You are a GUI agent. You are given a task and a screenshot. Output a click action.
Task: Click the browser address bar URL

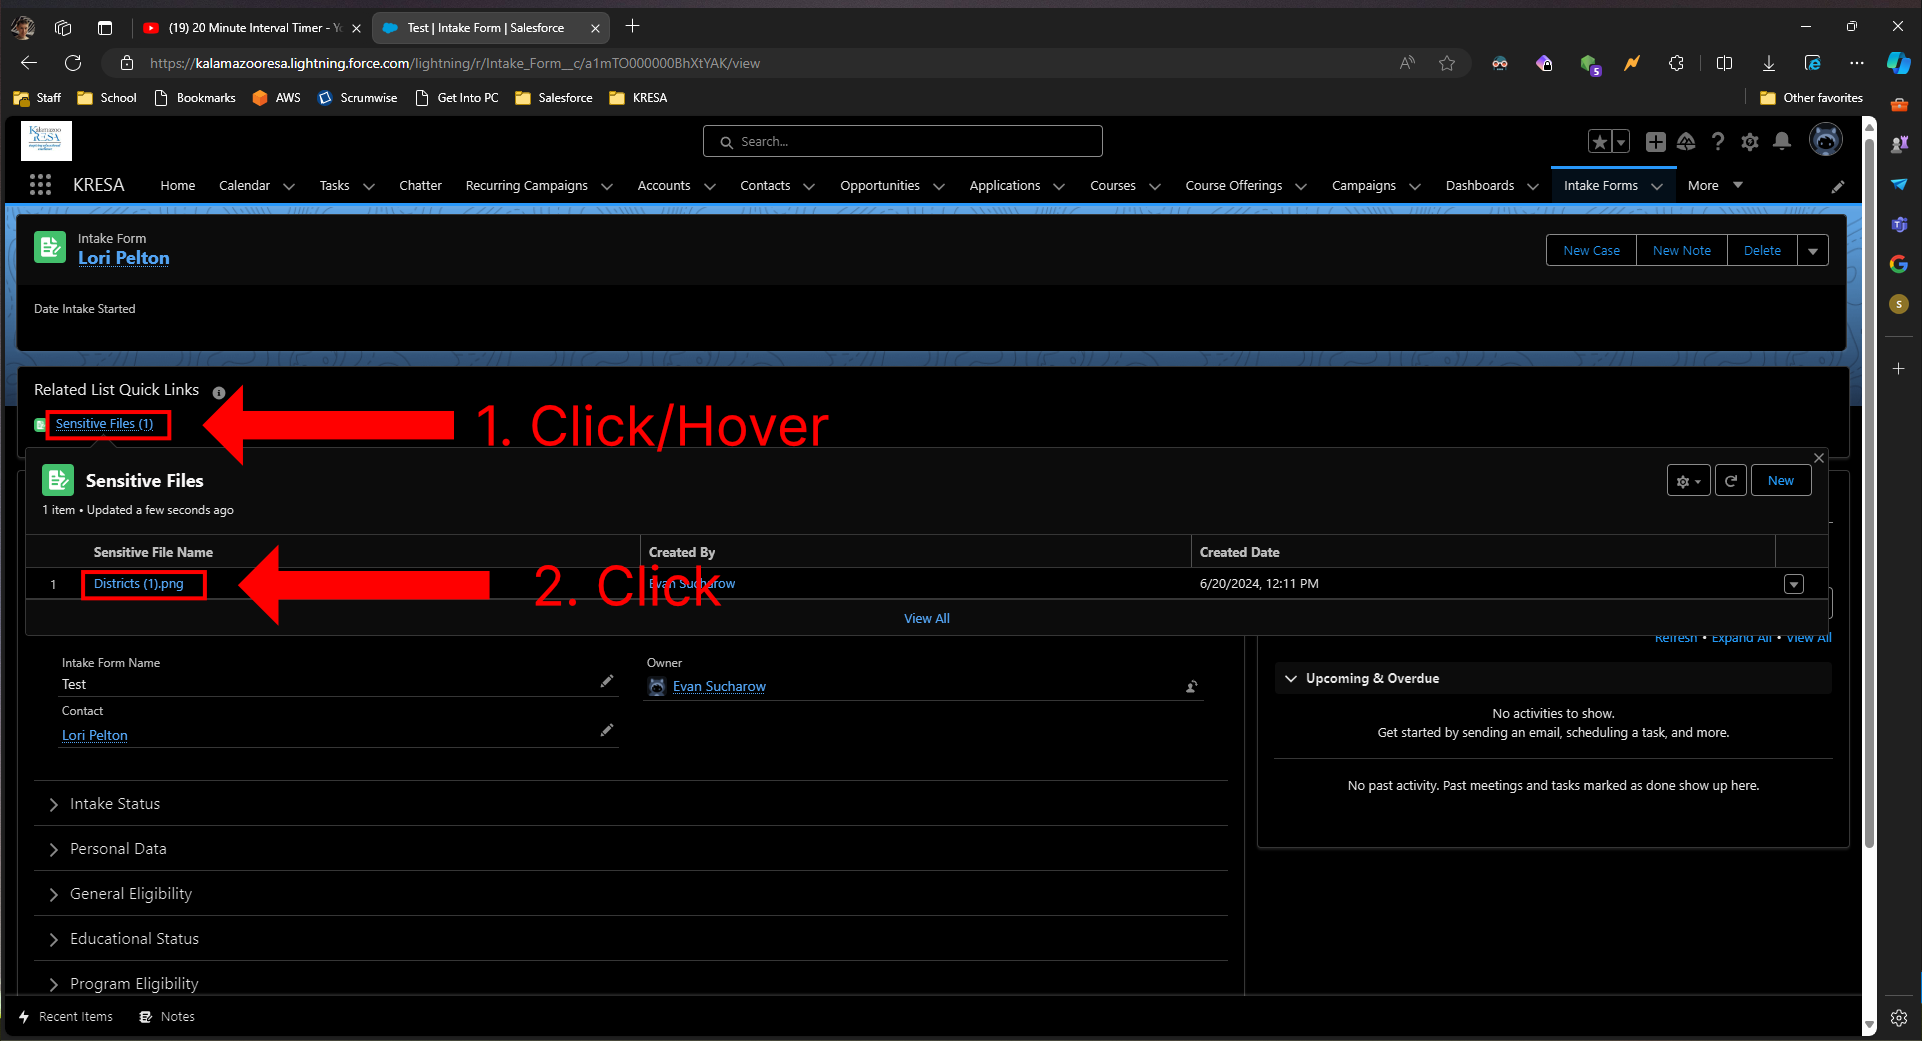tap(455, 63)
